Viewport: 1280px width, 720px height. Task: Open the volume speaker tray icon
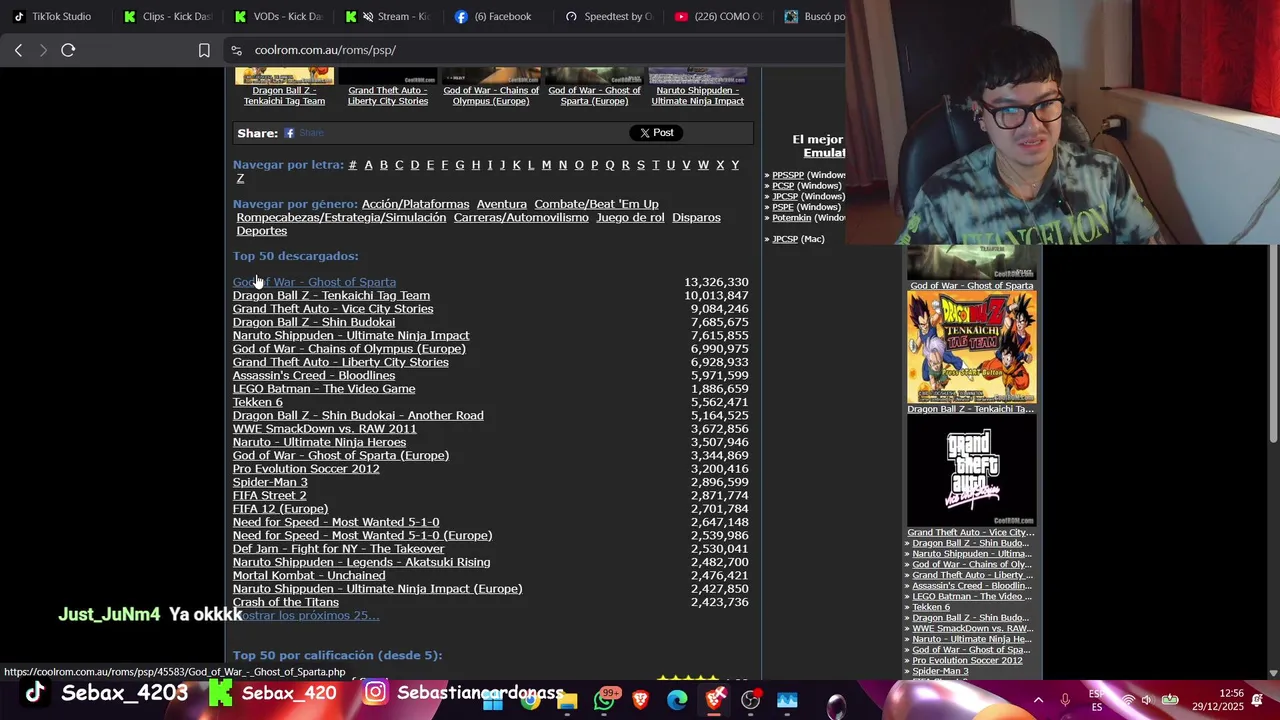pos(1146,700)
